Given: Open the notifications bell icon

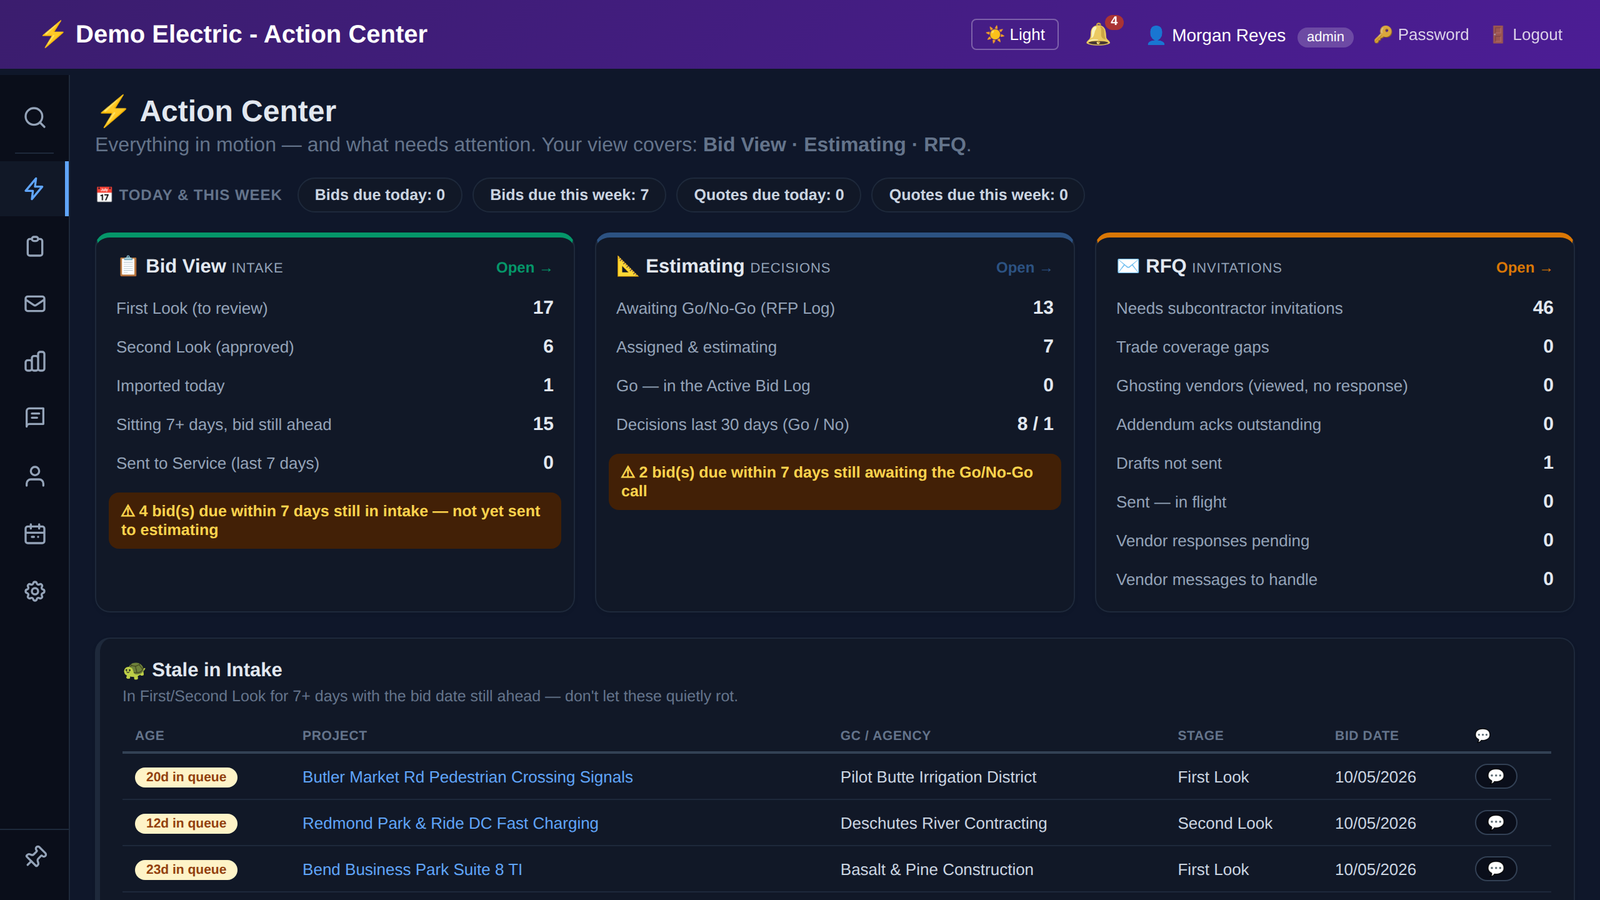Looking at the screenshot, I should tap(1098, 35).
